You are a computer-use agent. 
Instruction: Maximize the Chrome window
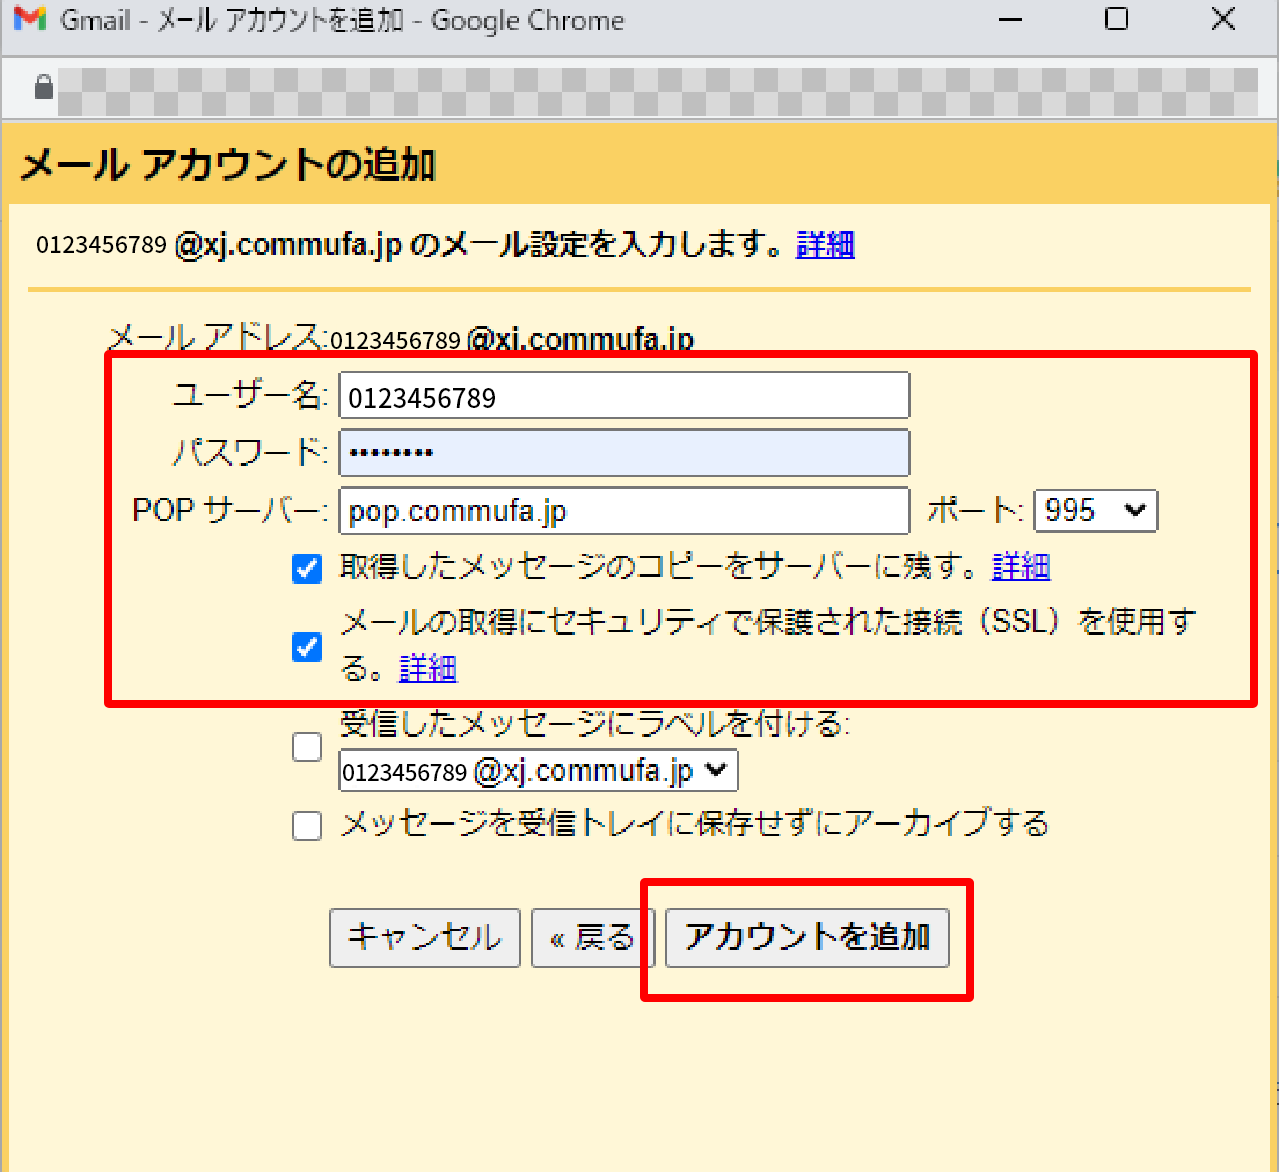point(1117,19)
